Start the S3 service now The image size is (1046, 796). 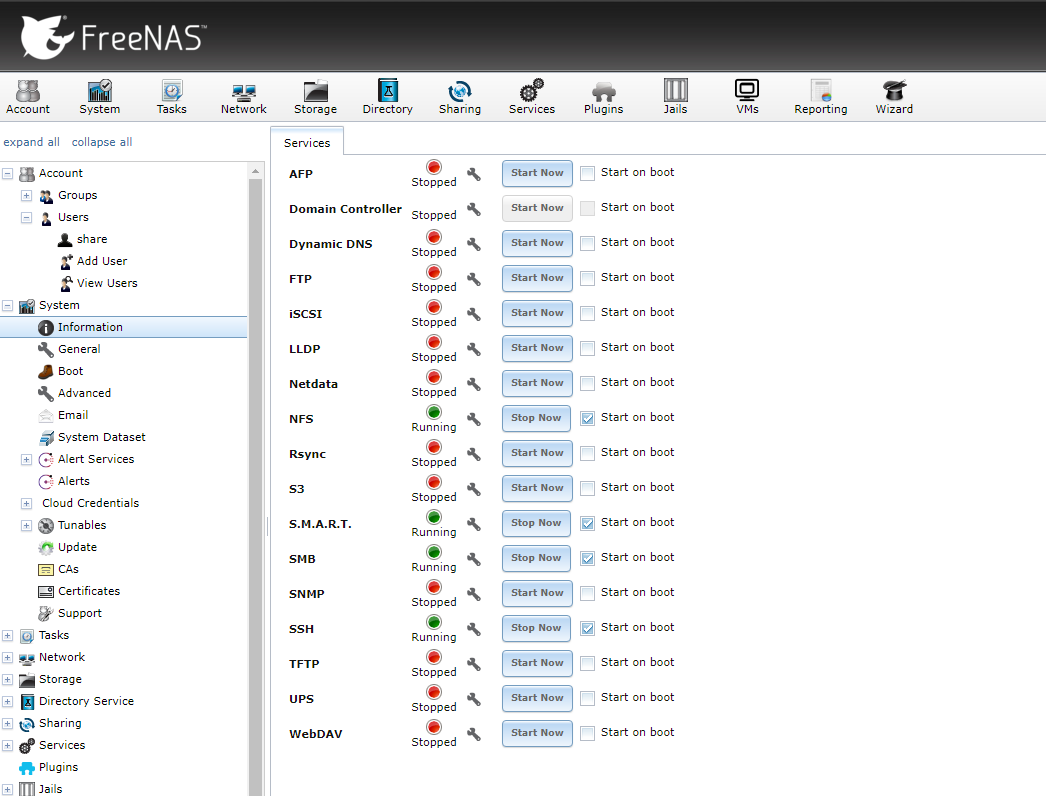coord(537,488)
